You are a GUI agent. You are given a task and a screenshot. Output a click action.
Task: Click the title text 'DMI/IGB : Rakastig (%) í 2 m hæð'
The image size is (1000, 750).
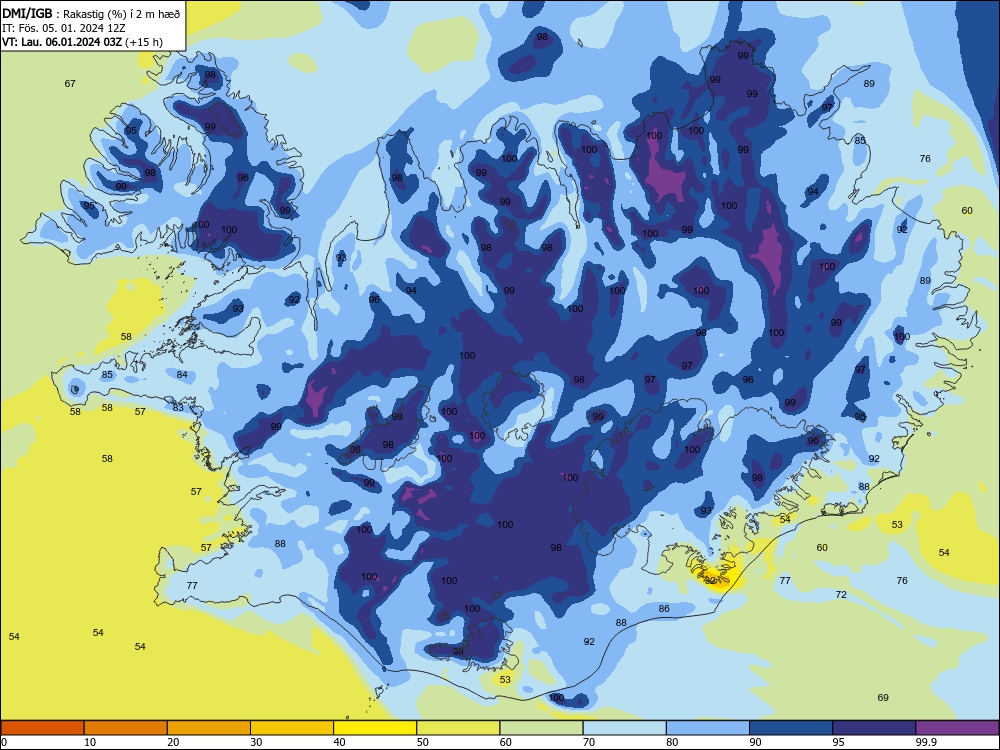point(91,14)
